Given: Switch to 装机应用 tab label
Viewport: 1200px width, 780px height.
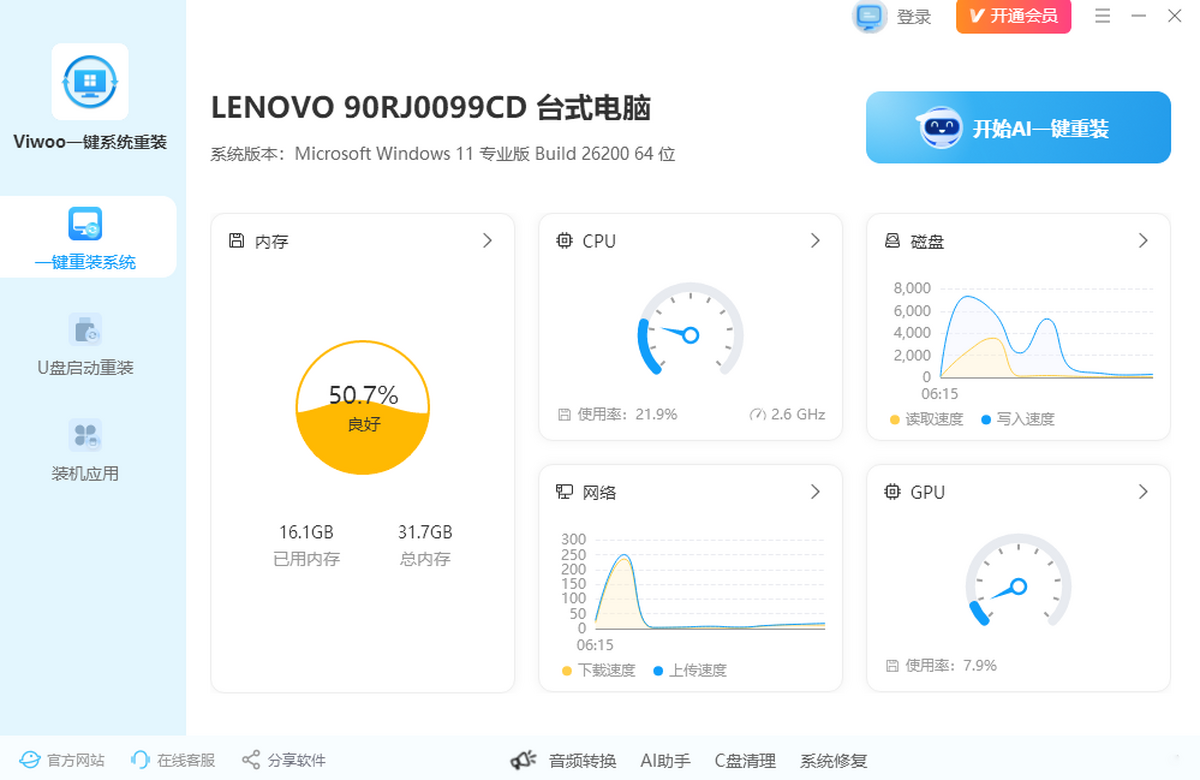Looking at the screenshot, I should click(85, 474).
